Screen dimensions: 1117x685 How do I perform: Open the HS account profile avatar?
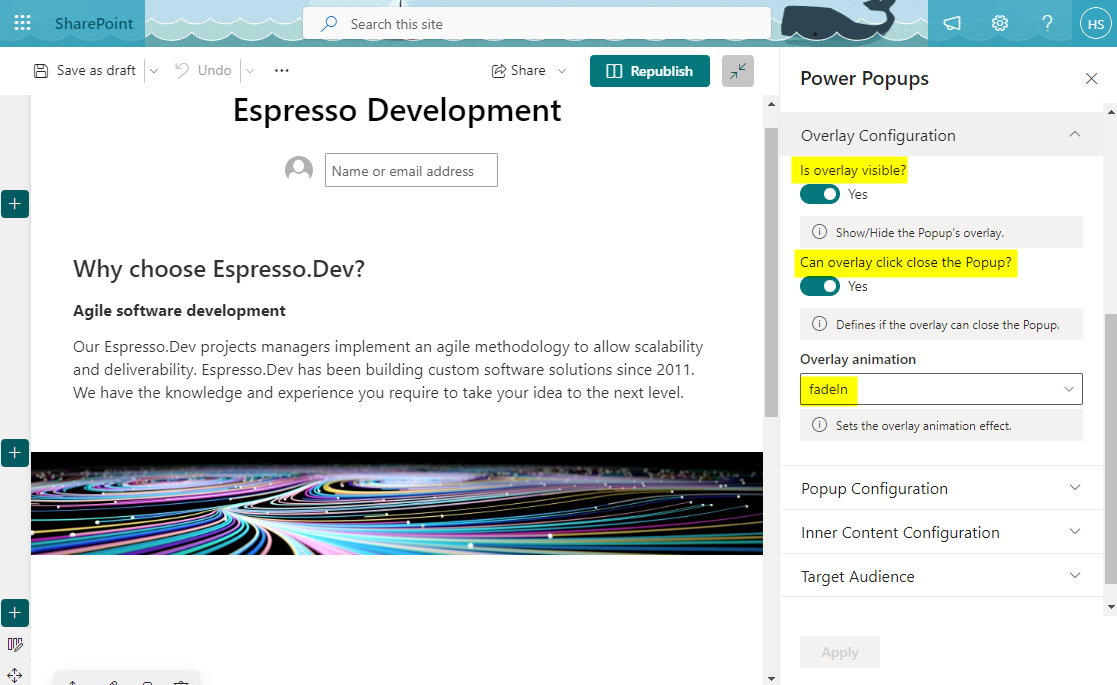click(1095, 23)
